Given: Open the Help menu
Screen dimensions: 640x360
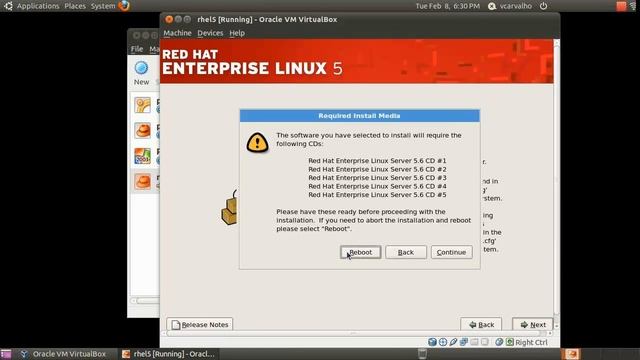Looking at the screenshot, I should [x=237, y=33].
